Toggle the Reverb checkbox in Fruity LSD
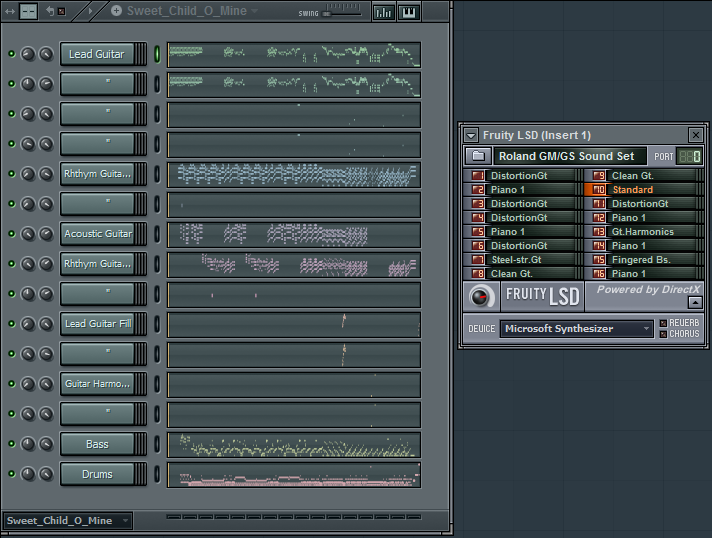Screen dimensions: 712x538 click(663, 323)
